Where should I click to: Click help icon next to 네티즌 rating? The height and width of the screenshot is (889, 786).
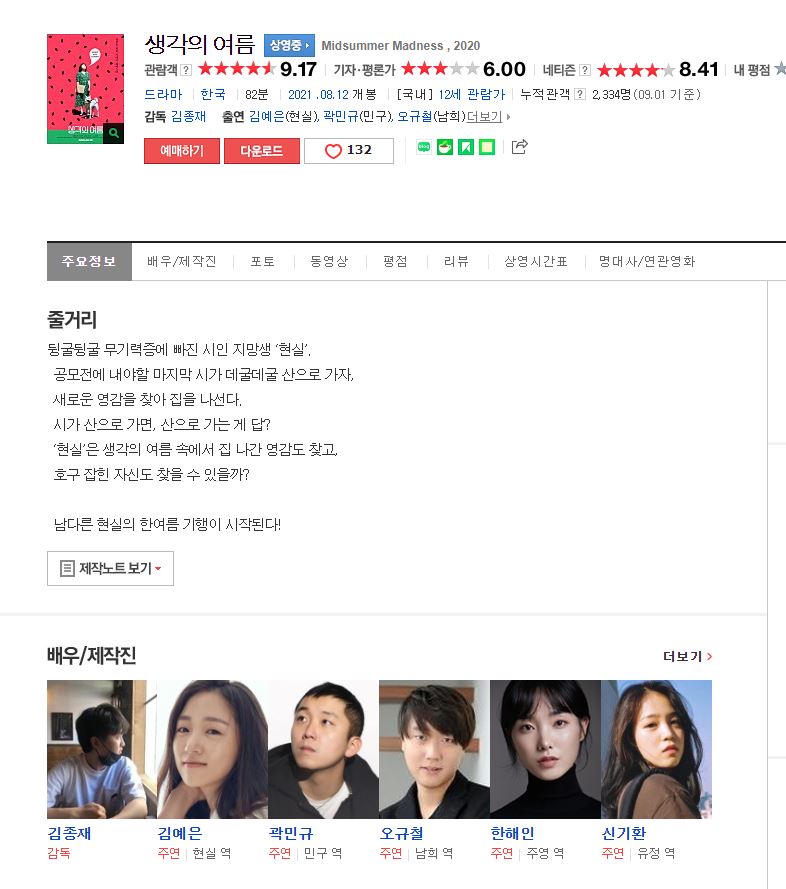coord(585,70)
